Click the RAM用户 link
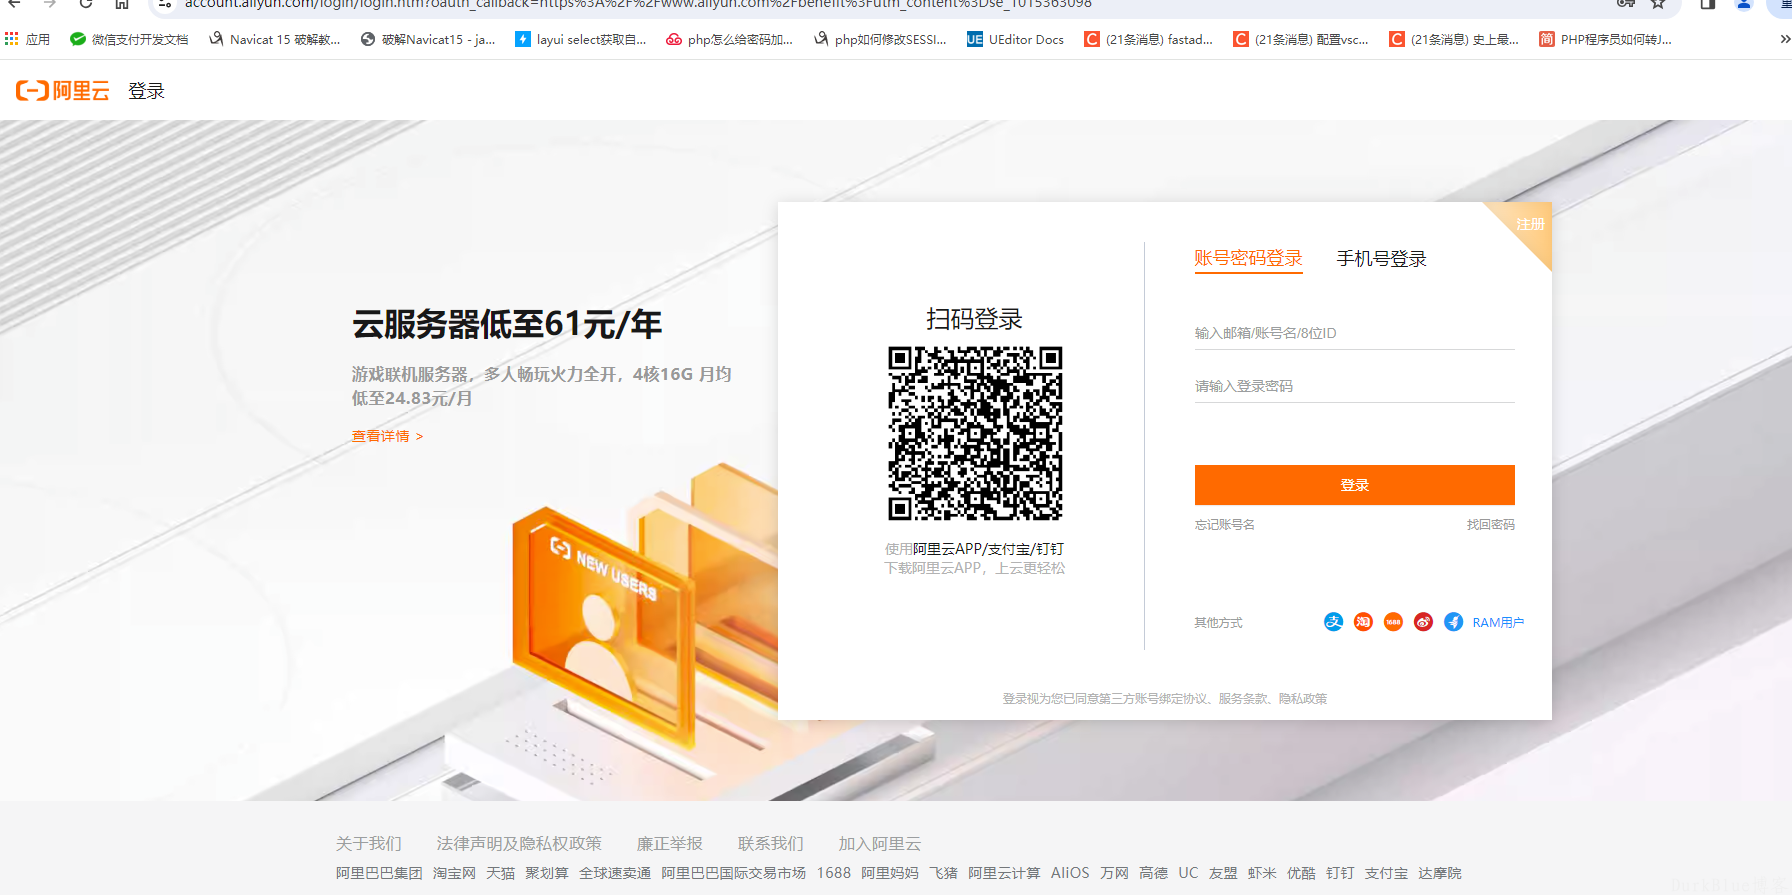Viewport: 1792px width, 895px height. coord(1498,622)
